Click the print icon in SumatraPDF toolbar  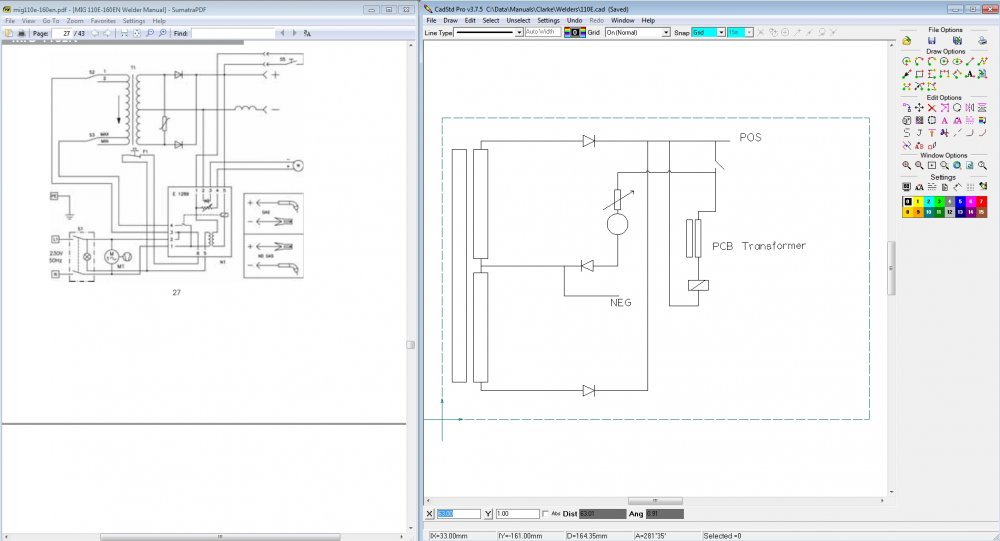pyautogui.click(x=21, y=33)
